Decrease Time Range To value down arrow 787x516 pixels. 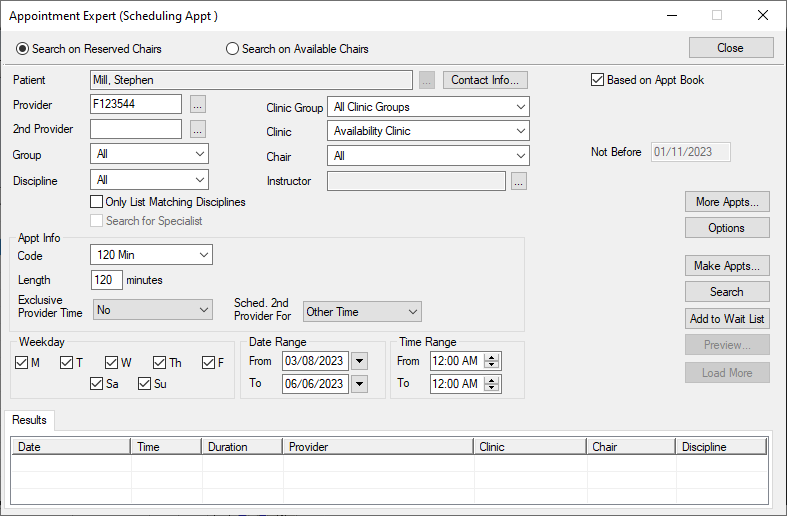(x=492, y=388)
